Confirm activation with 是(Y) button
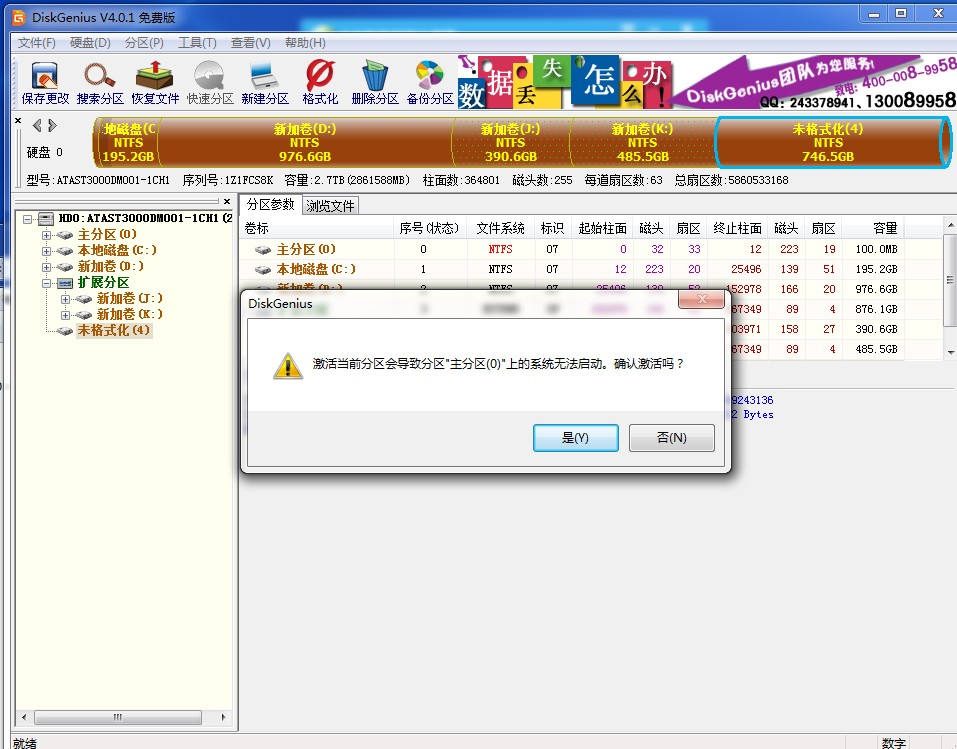Screen dimensions: 957x749 coord(576,438)
